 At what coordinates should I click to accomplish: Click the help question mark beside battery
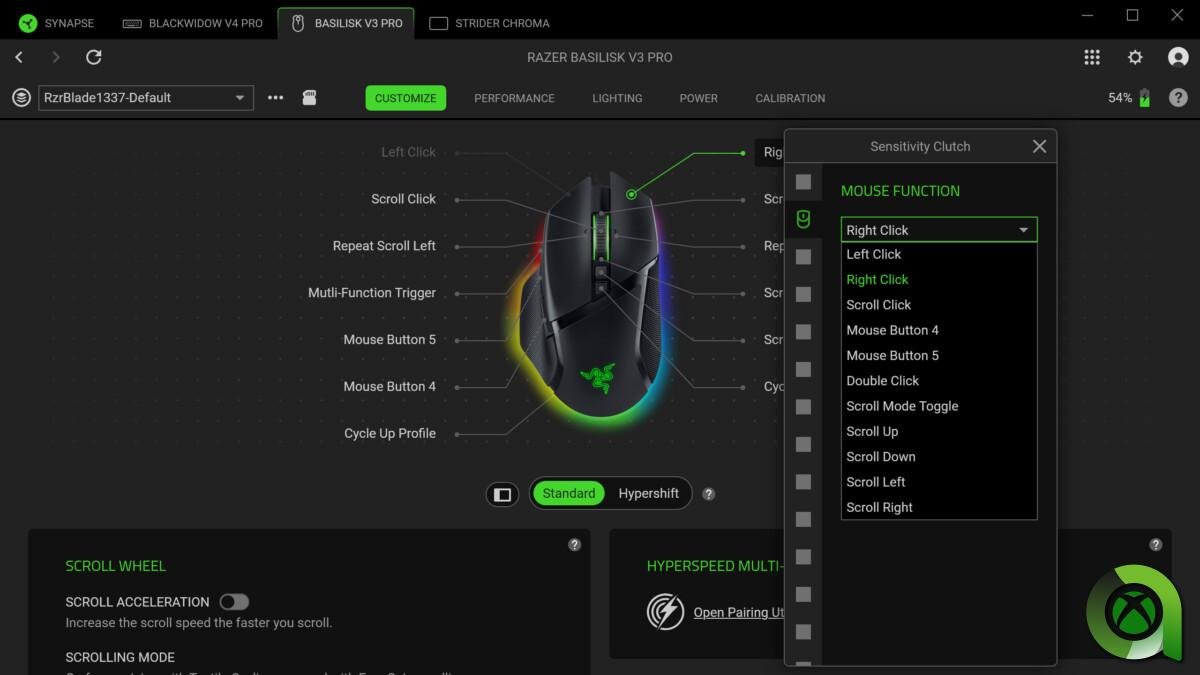click(1178, 98)
